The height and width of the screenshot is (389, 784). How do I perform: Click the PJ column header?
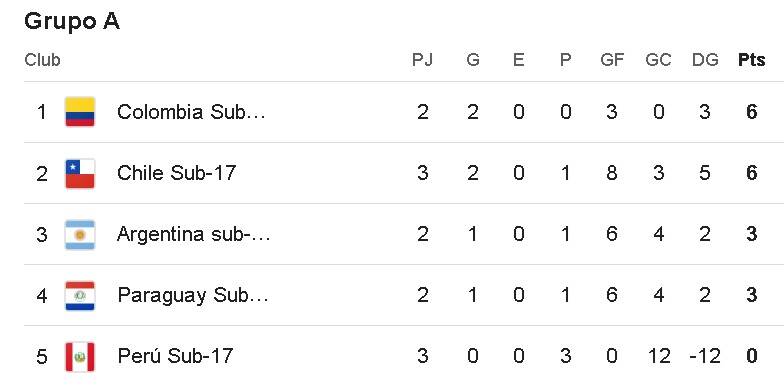tap(422, 60)
